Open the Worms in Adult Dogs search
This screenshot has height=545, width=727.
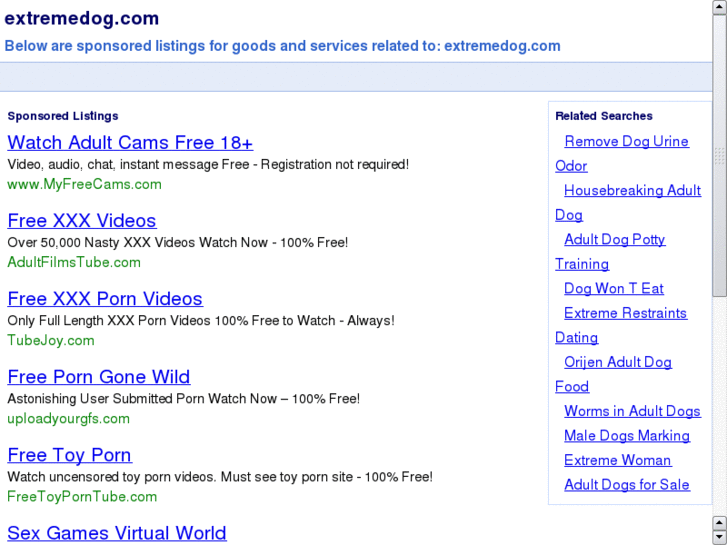[x=632, y=411]
